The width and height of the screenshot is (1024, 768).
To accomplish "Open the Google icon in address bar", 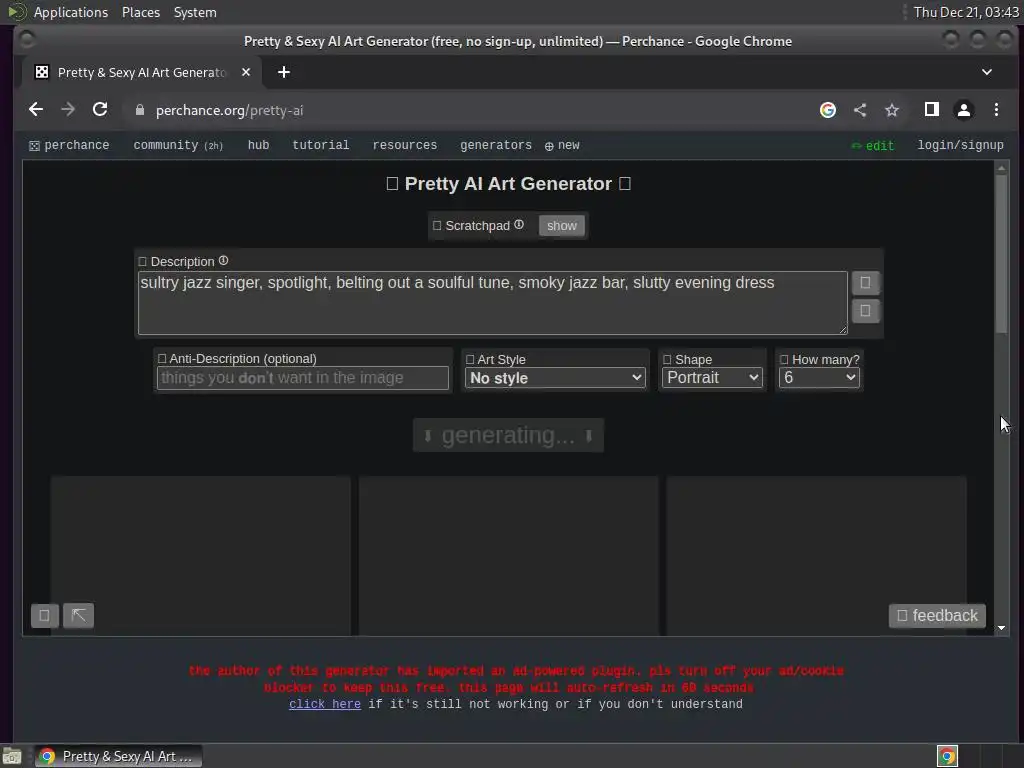I will click(x=828, y=110).
